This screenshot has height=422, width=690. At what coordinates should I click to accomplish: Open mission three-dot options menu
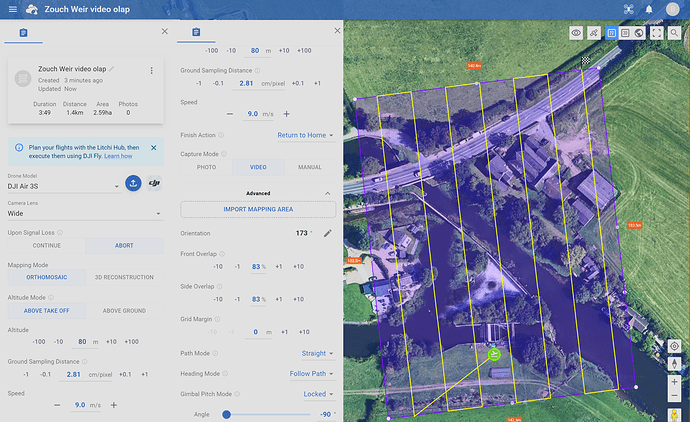pyautogui.click(x=152, y=71)
